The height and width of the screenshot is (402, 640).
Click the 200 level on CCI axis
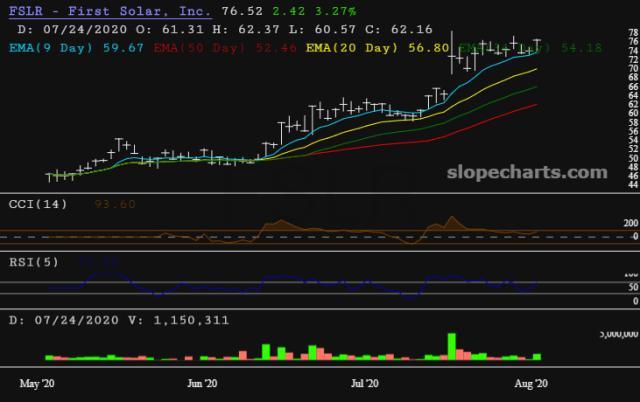630,223
